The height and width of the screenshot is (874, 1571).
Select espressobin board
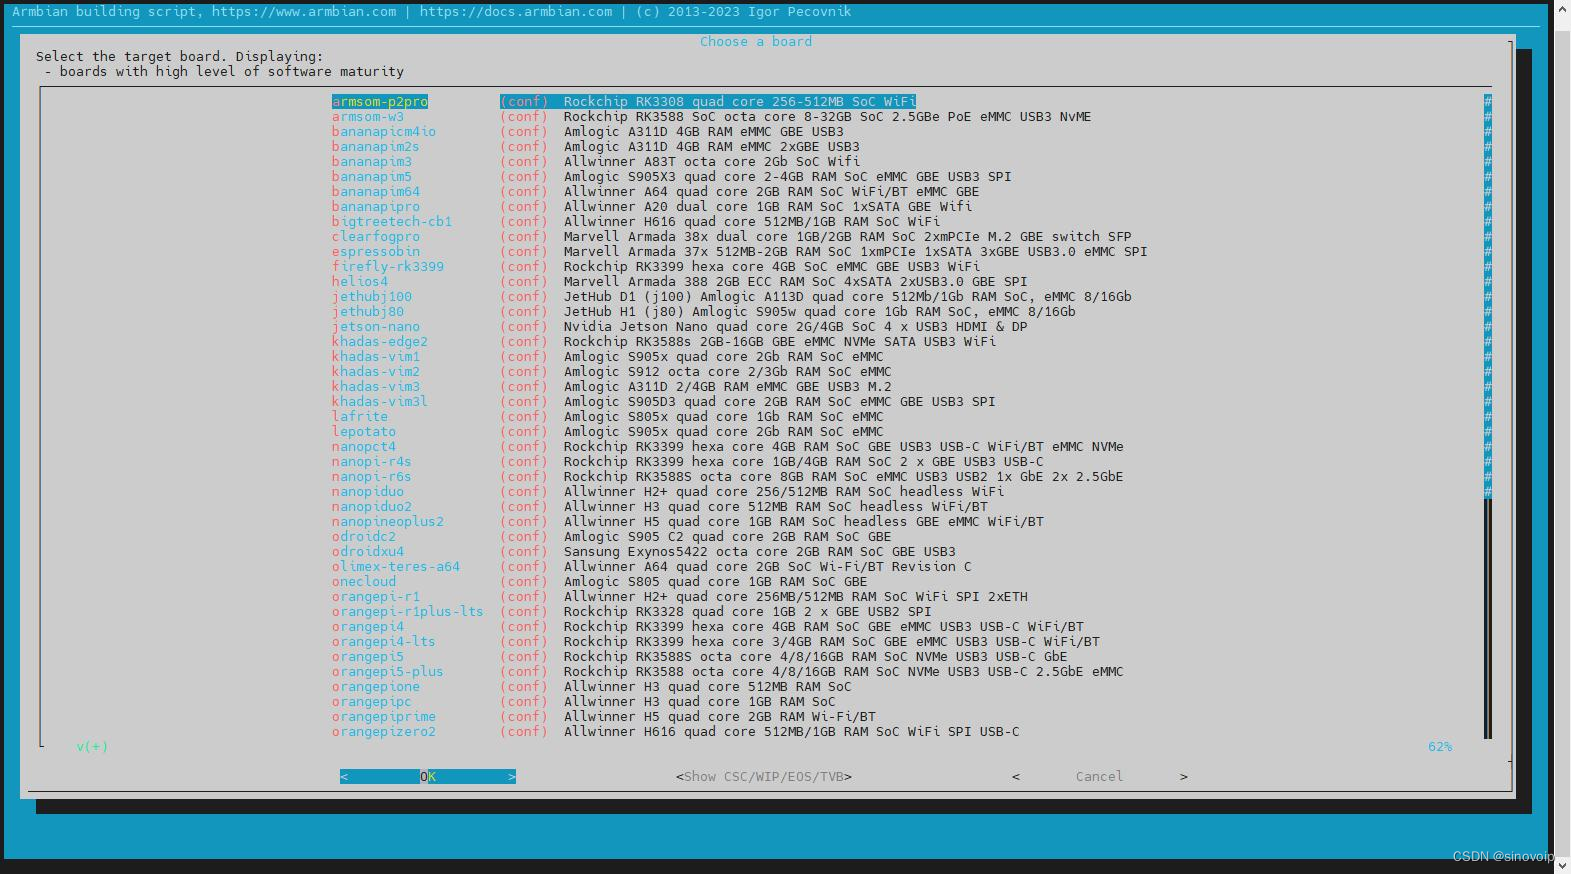pos(740,251)
